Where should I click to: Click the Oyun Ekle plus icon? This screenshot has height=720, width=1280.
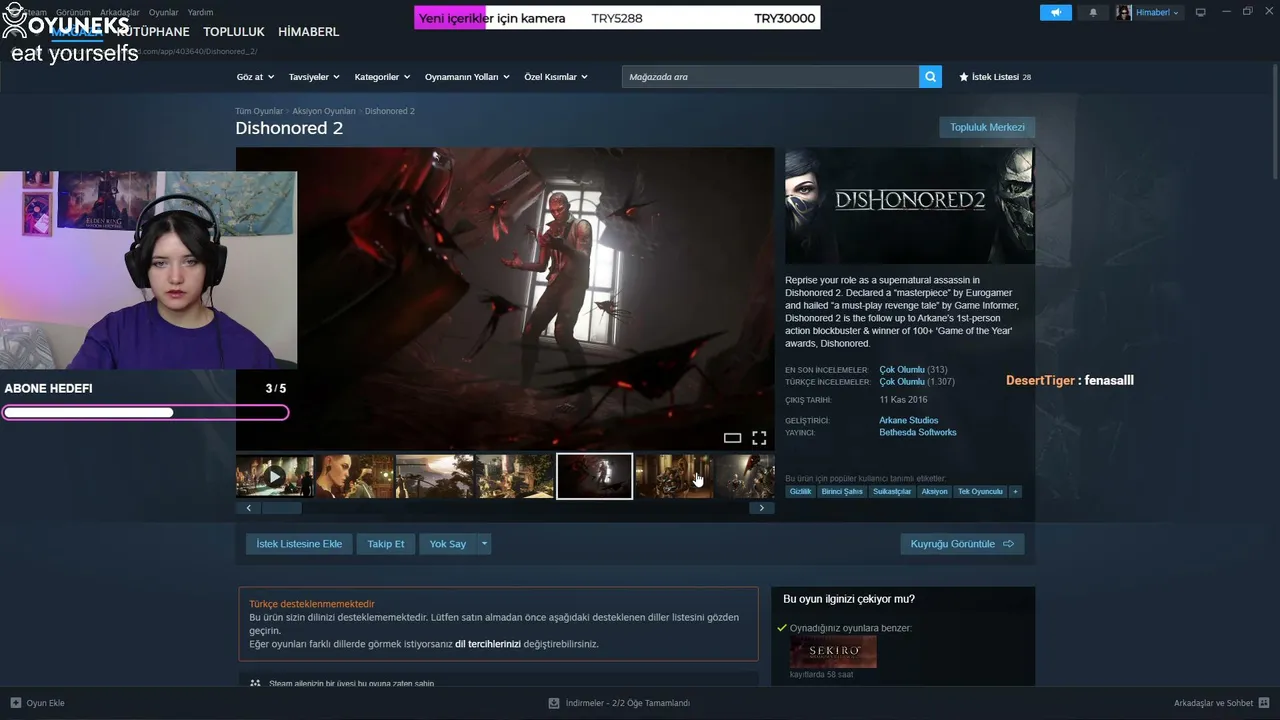click(x=15, y=703)
